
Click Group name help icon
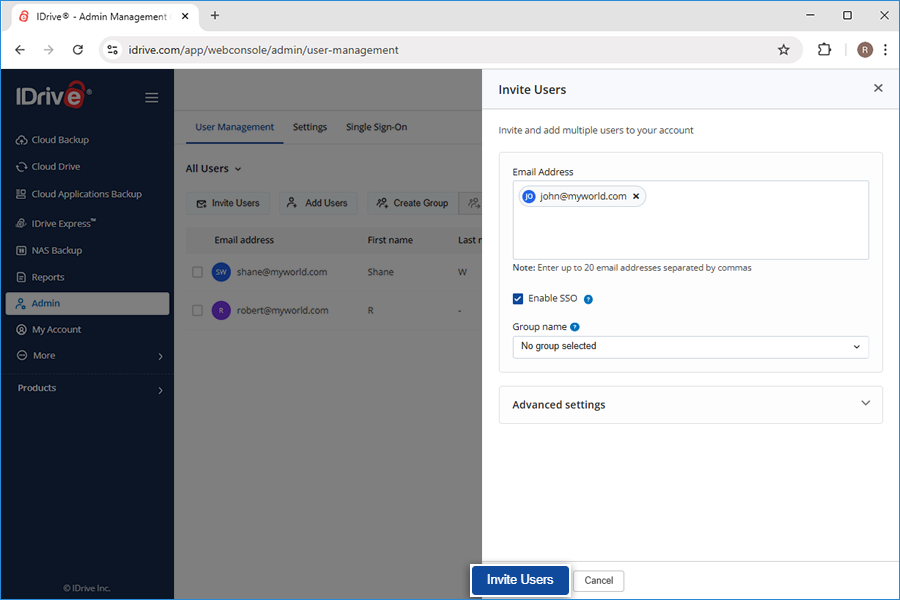[575, 327]
